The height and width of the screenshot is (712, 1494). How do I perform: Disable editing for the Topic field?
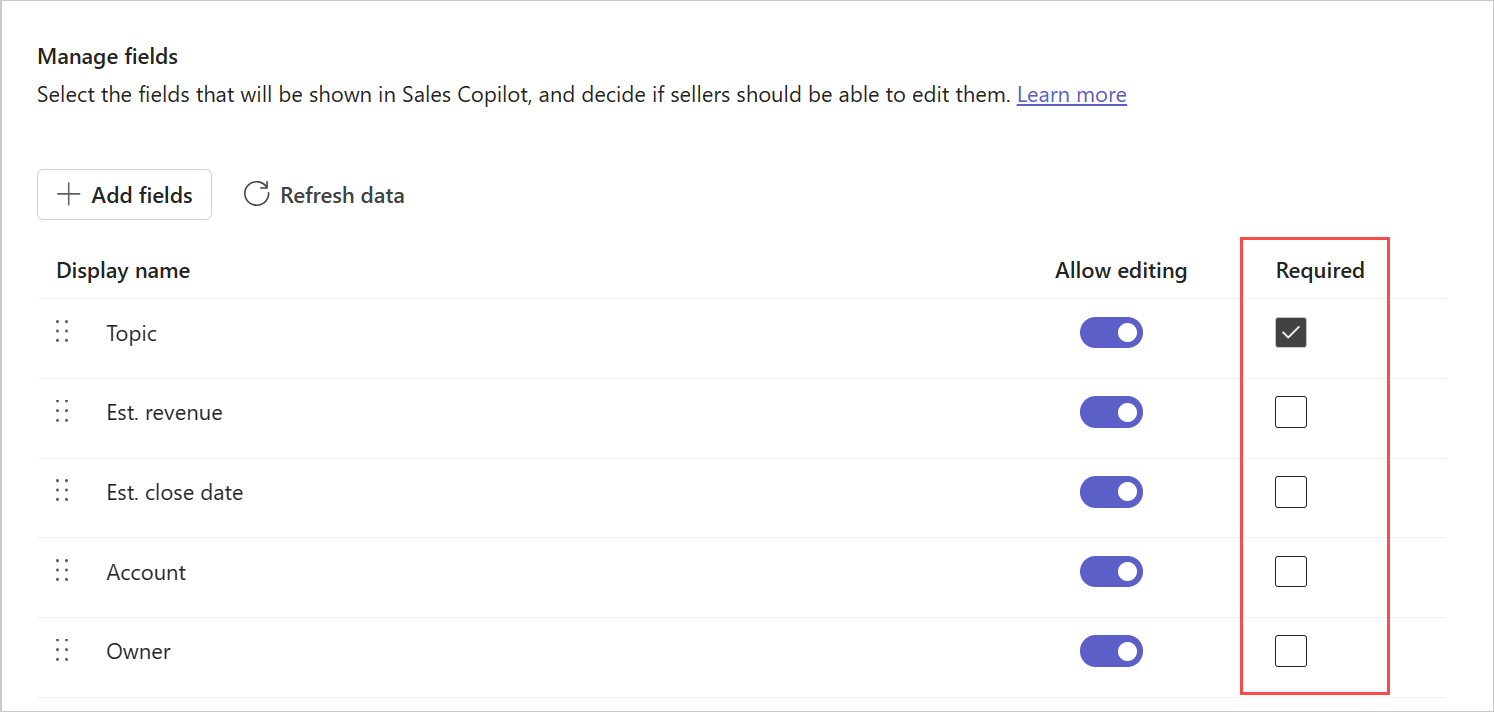pos(1111,332)
